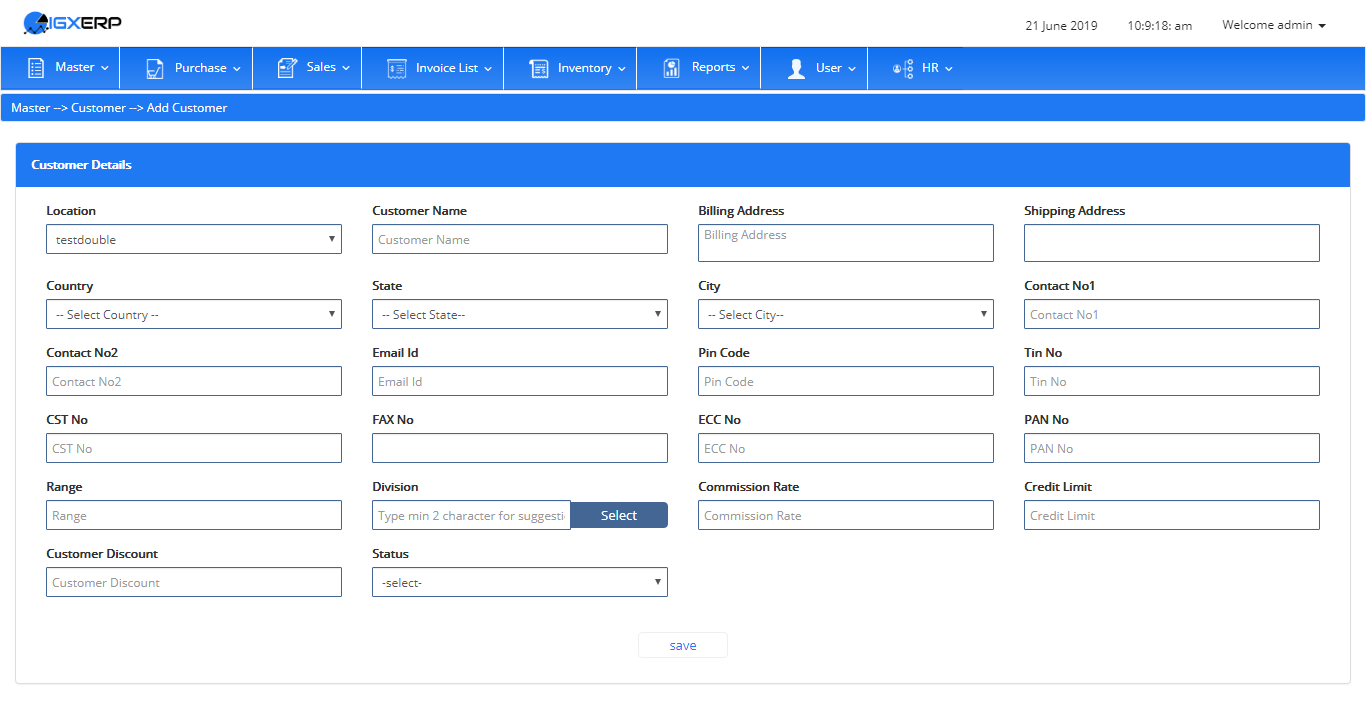Focus the PAN No field
This screenshot has width=1366, height=704.
pyautogui.click(x=1172, y=448)
